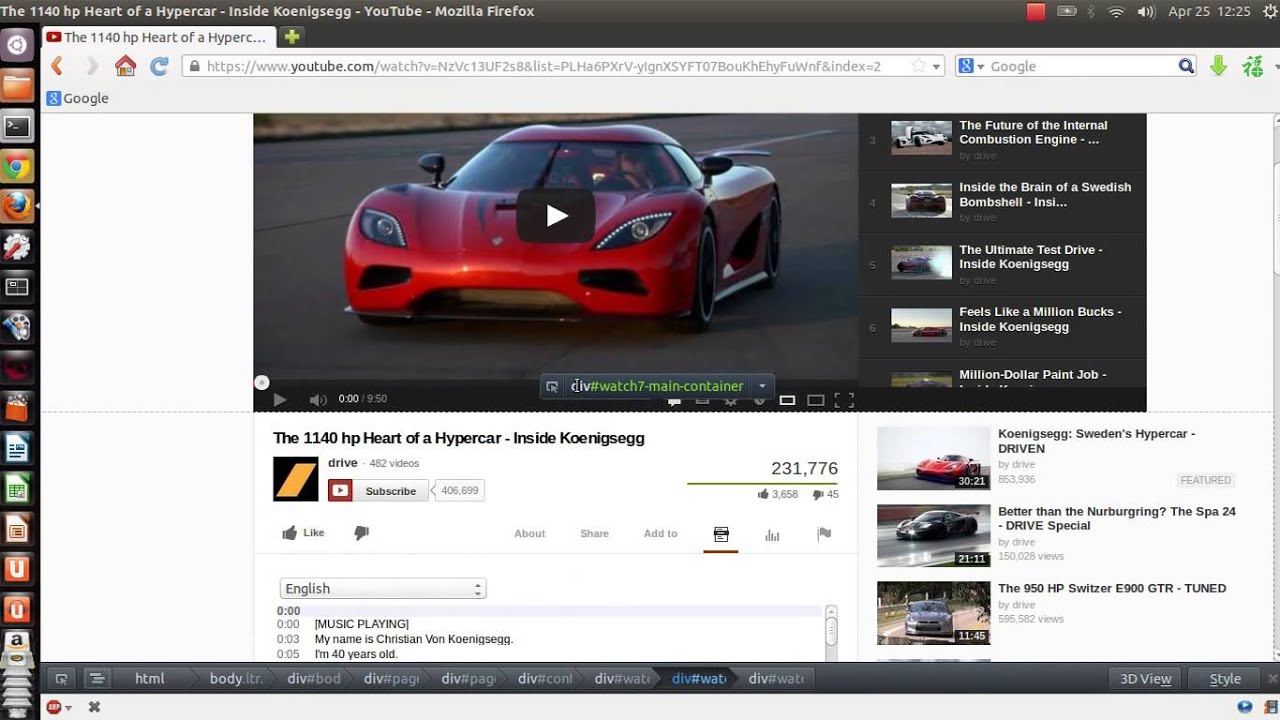Screen dimensions: 1280x720
Task: Click the search magnifier icon
Action: click(x=1186, y=66)
